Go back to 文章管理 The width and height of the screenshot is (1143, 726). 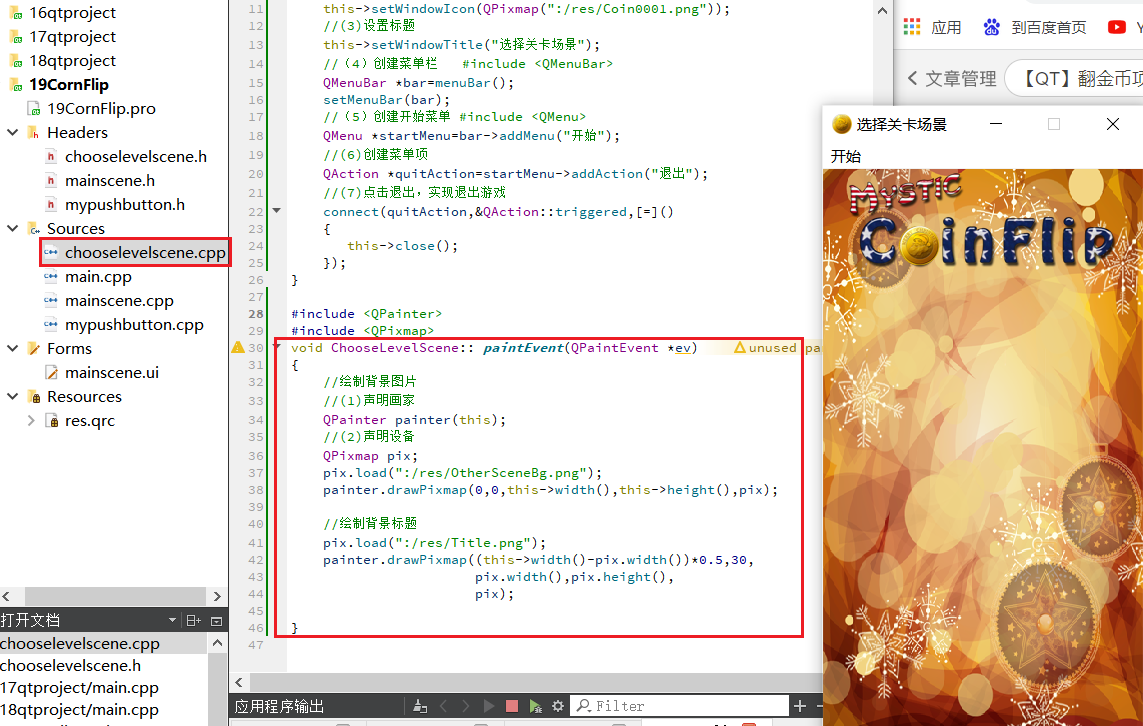point(952,78)
